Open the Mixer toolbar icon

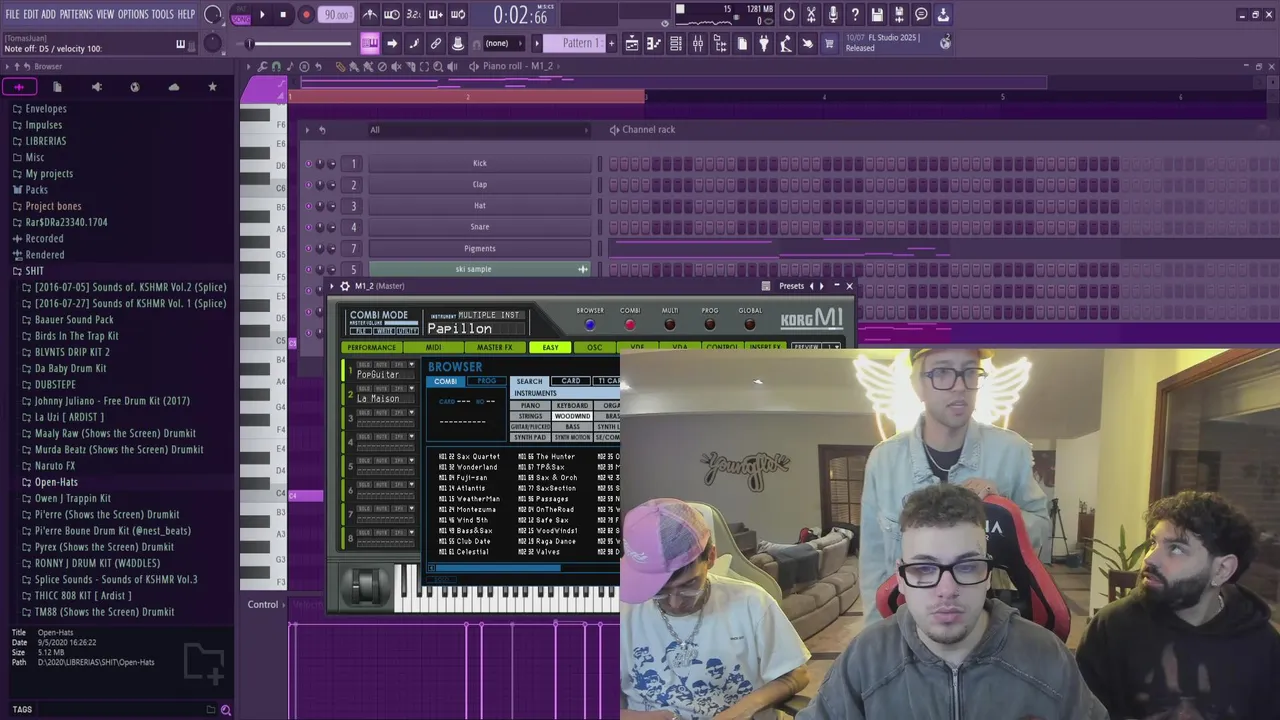click(x=698, y=44)
